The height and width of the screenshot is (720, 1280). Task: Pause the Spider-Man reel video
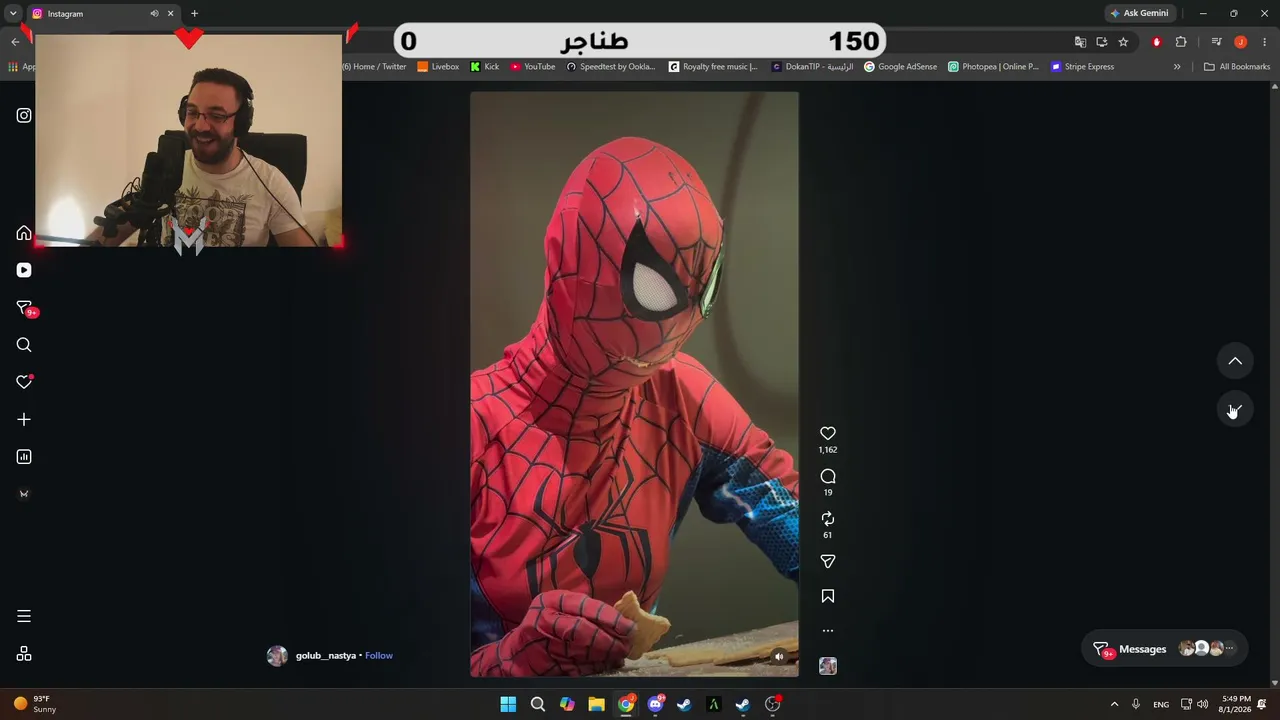click(x=634, y=384)
